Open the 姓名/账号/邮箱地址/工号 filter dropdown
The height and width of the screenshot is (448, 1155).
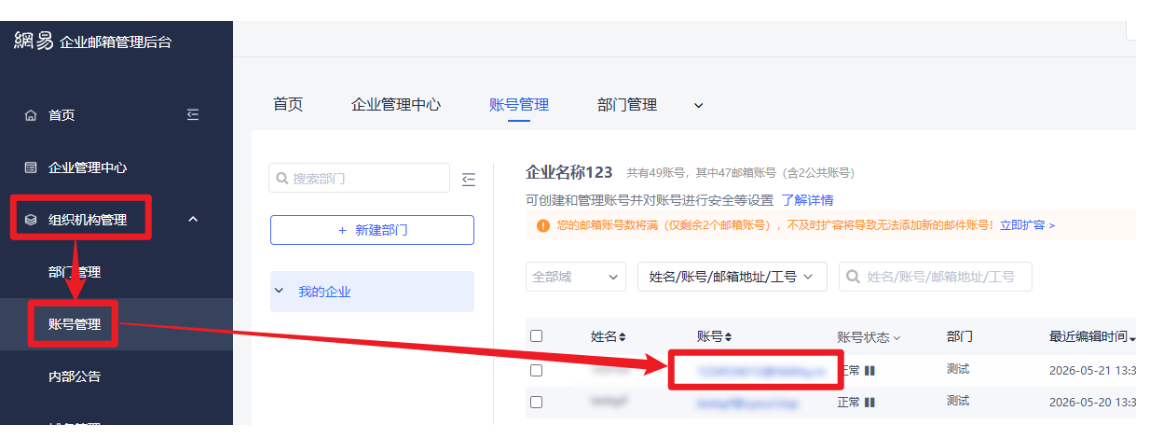[x=732, y=277]
